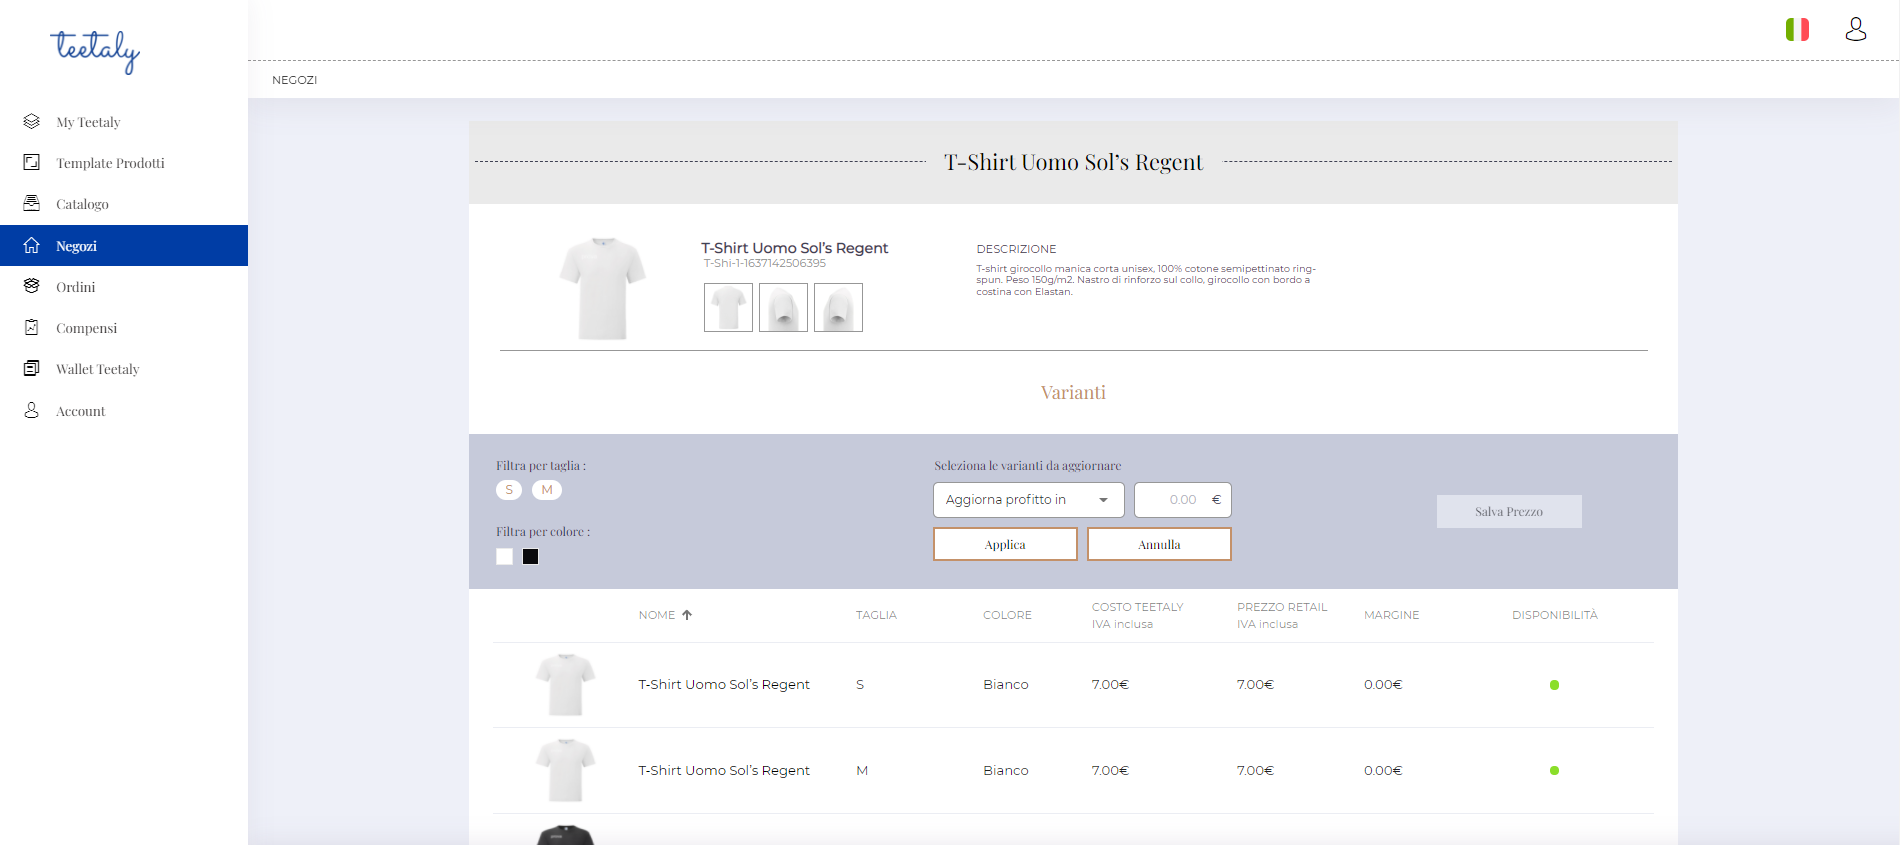Screen dimensions: 1900x845
Task: Click the Account person icon in sidebar
Action: point(32,410)
